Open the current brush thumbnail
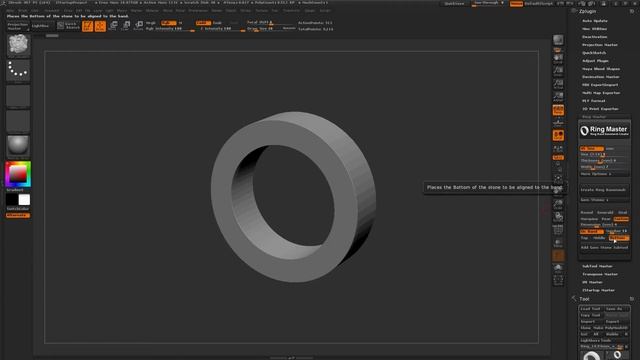Screen dimensions: 640x360 (18, 45)
